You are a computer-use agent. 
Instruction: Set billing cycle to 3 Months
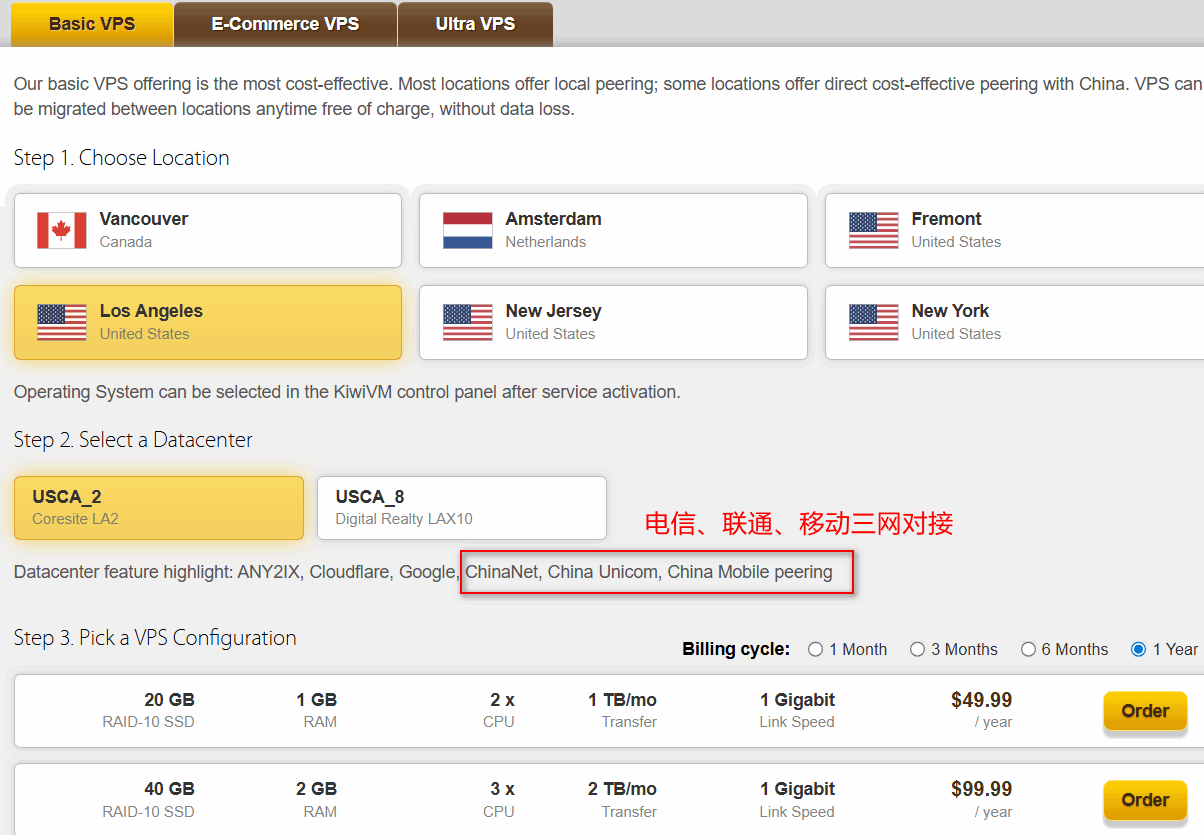(x=917, y=650)
